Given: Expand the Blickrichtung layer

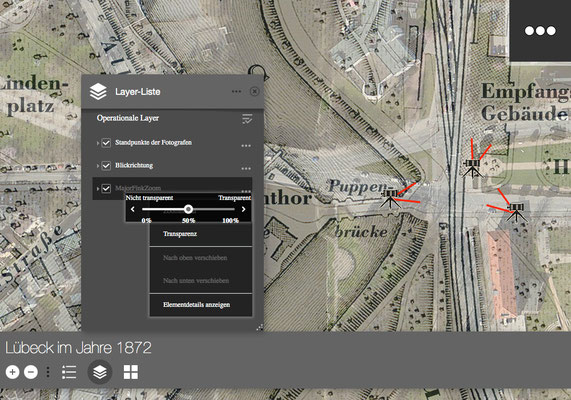Looking at the screenshot, I should click(98, 166).
